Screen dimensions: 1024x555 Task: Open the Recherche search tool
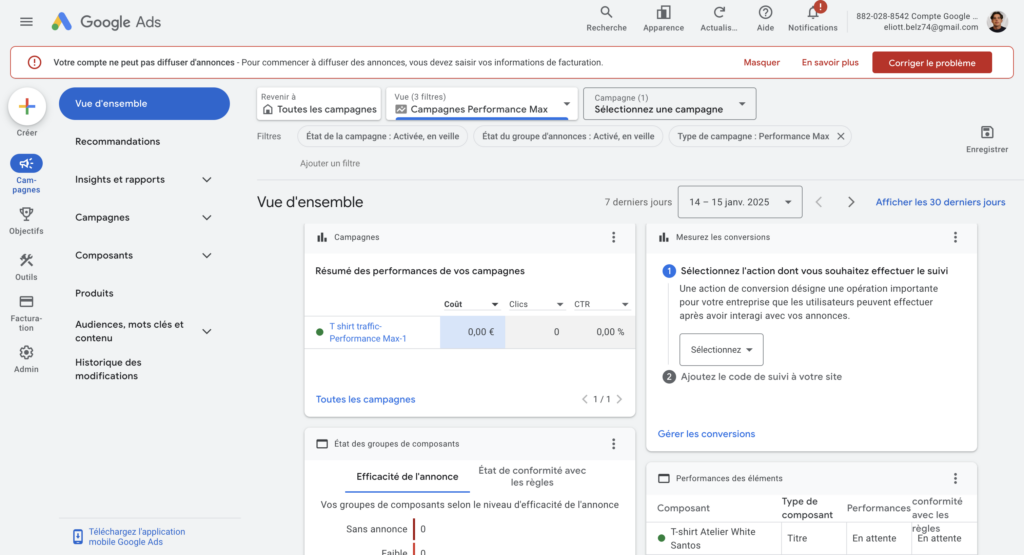click(606, 18)
